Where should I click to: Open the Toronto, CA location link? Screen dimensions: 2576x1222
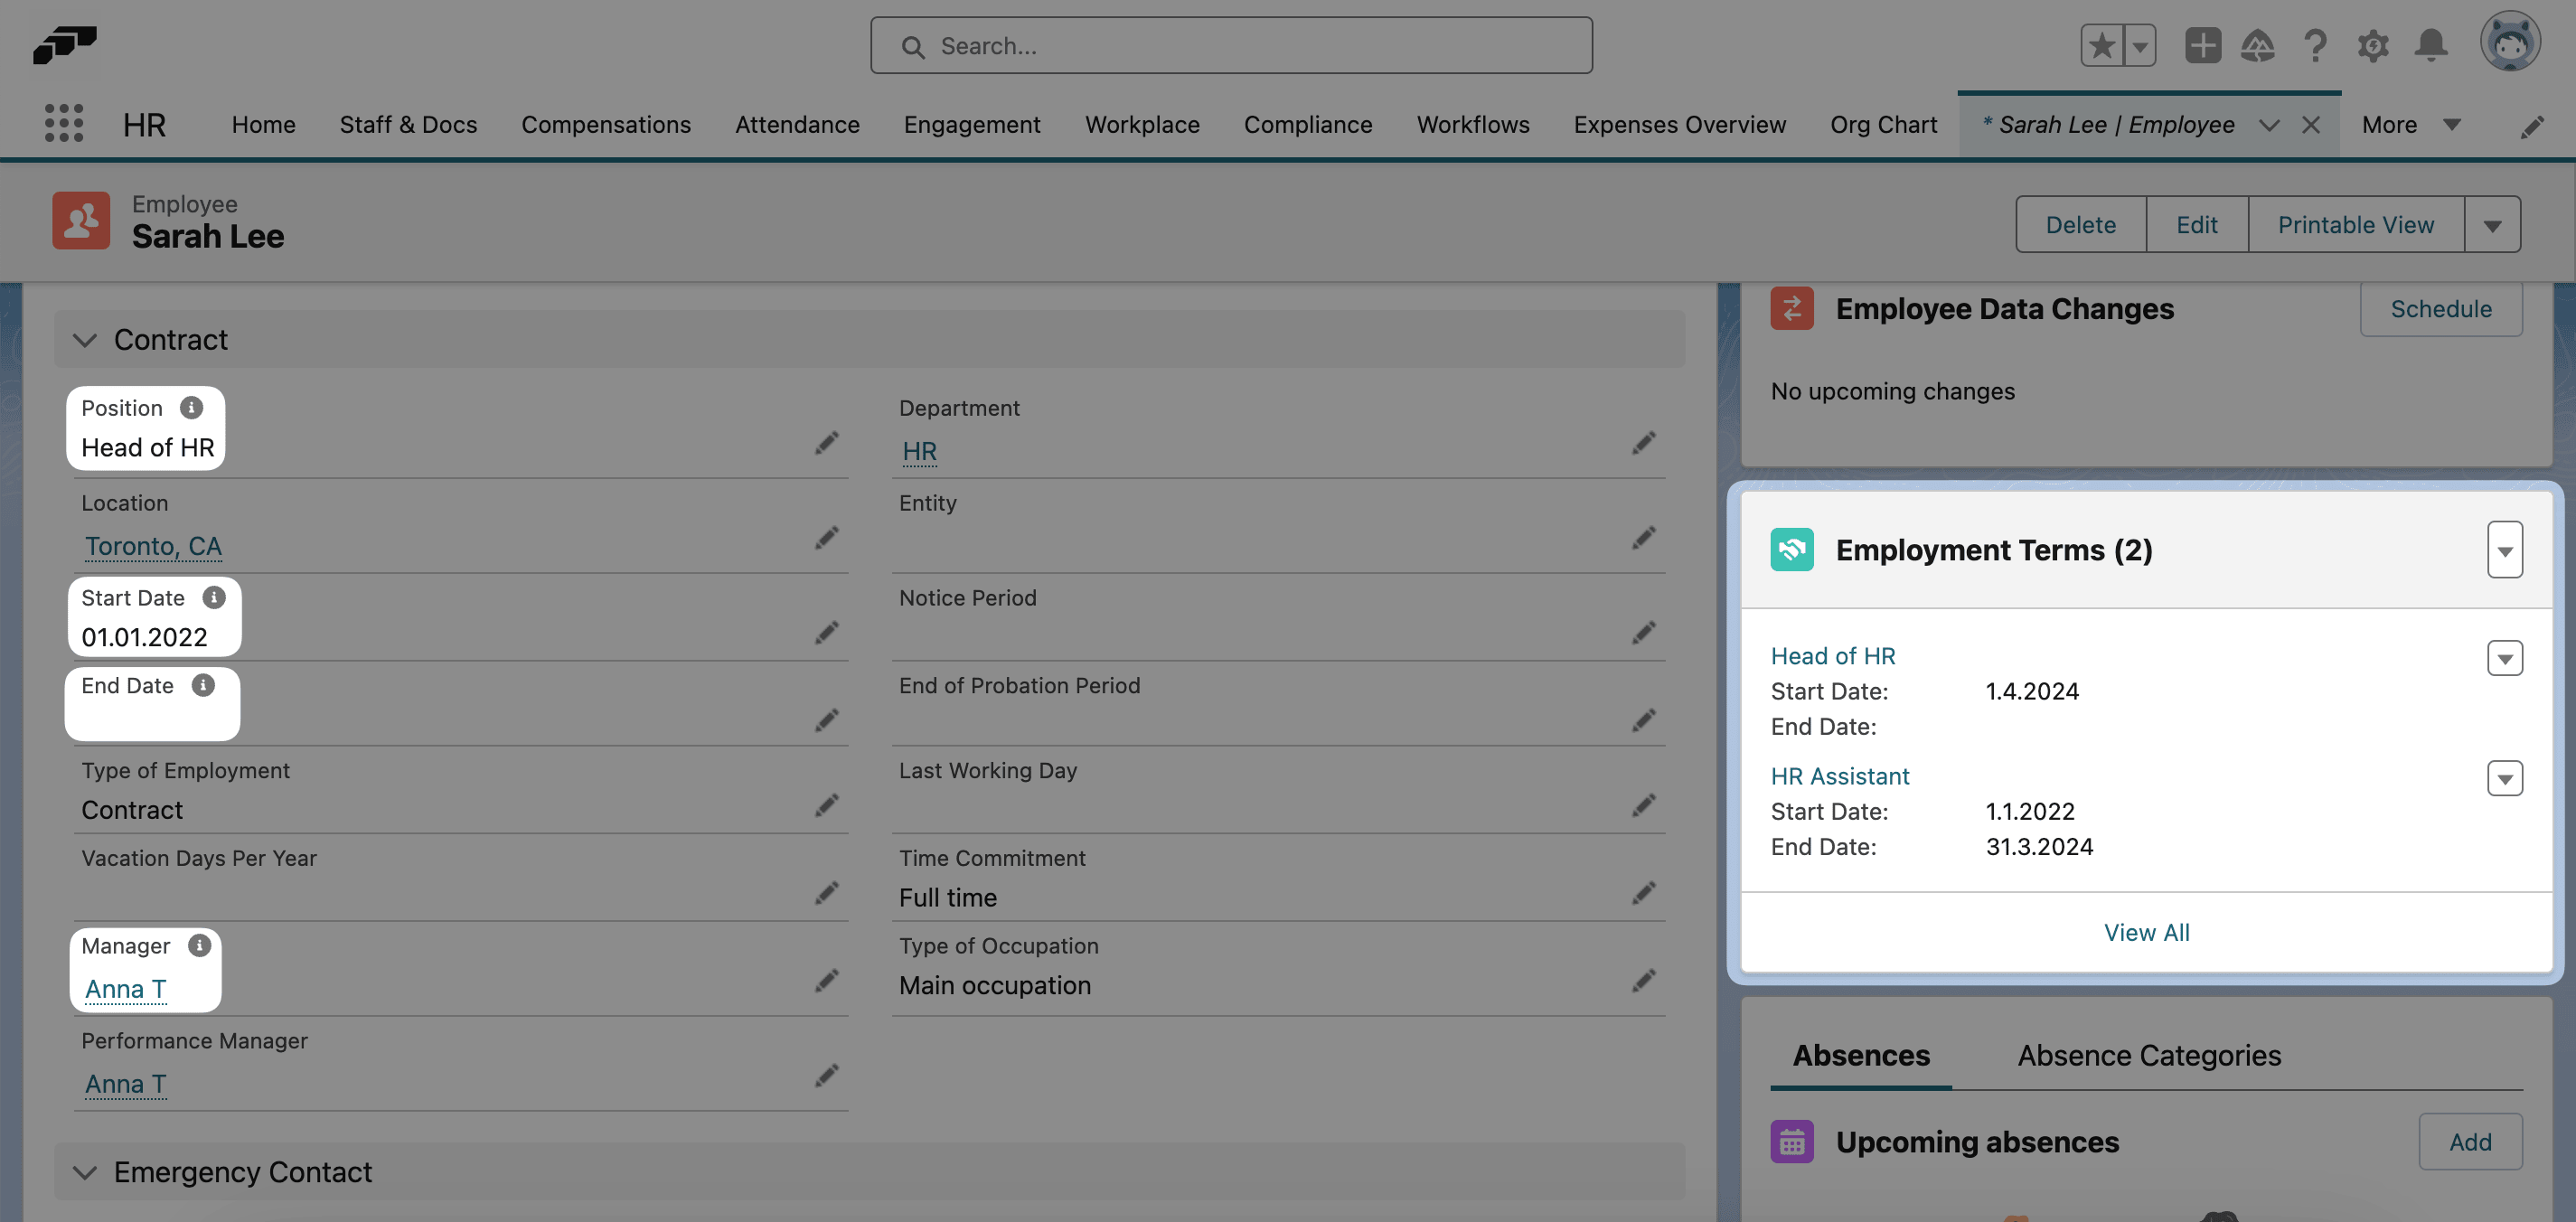pos(153,546)
